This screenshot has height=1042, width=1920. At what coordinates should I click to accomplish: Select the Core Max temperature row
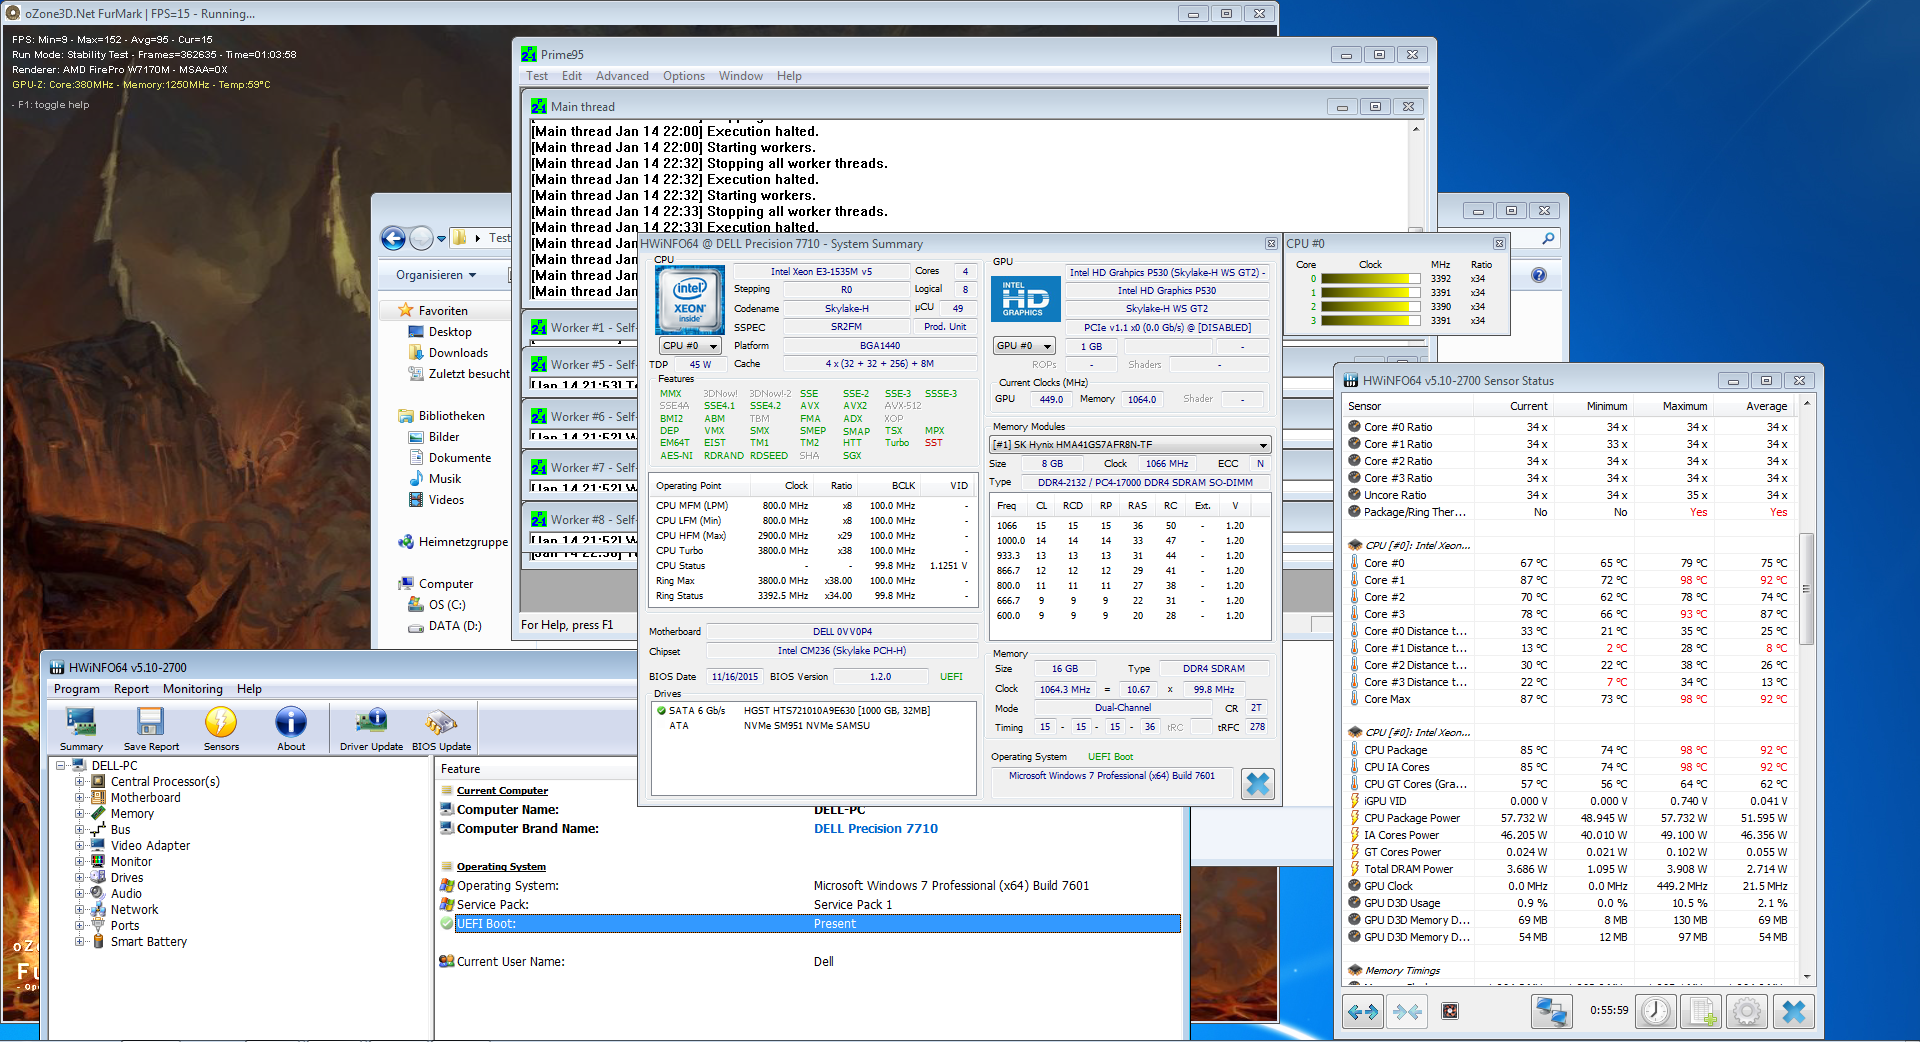[x=1569, y=699]
